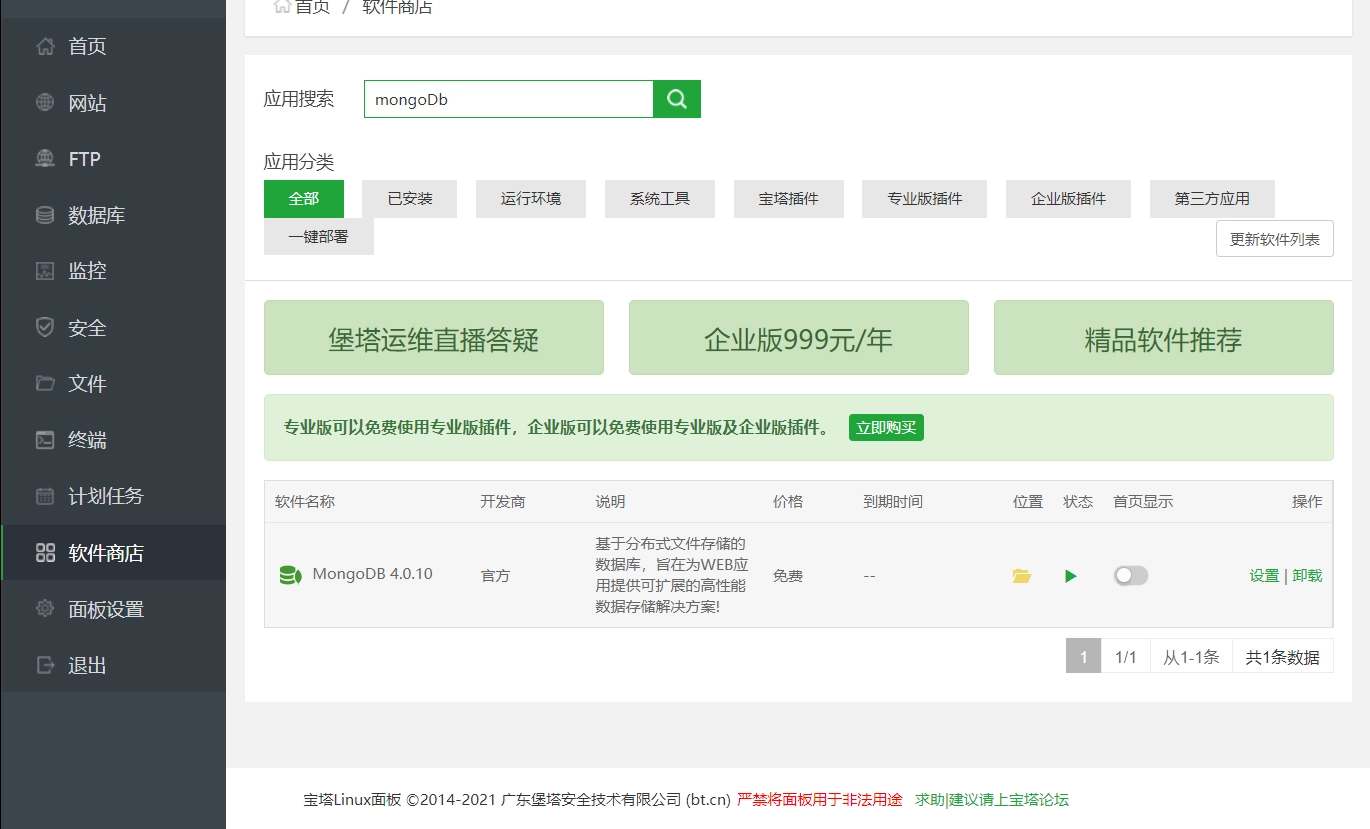Click the search magnifier to search mongoDb
This screenshot has width=1370, height=829.
click(676, 98)
